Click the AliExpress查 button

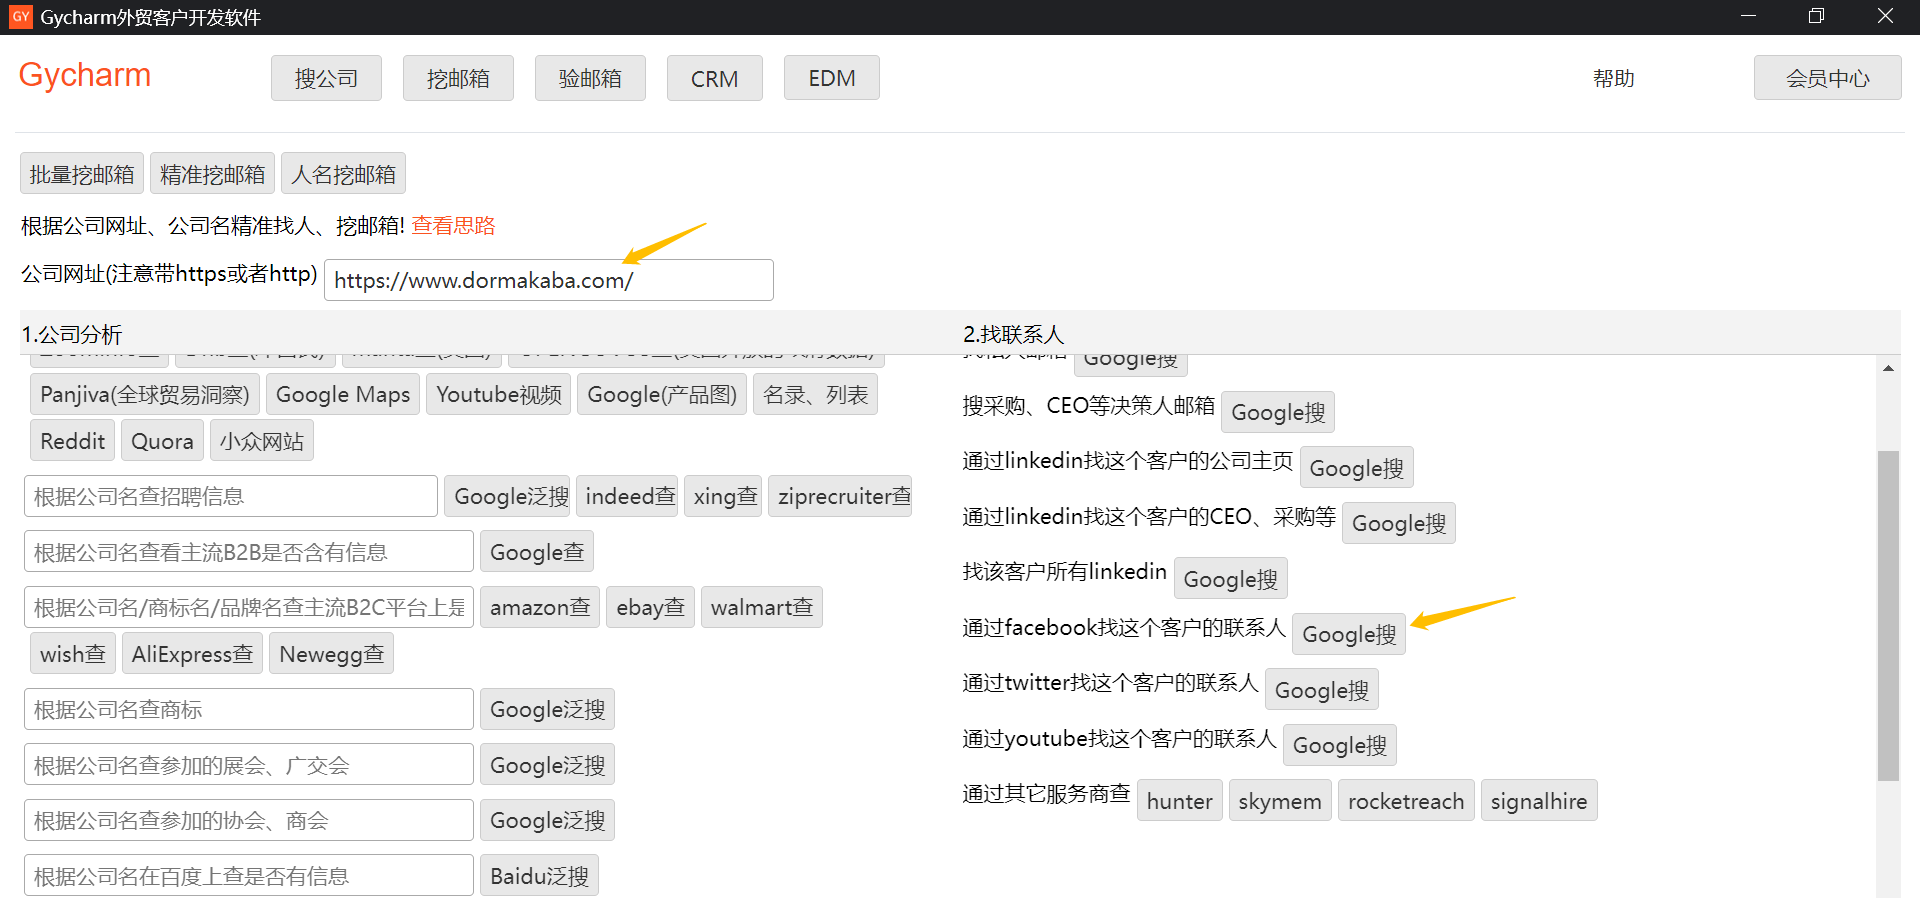point(192,654)
